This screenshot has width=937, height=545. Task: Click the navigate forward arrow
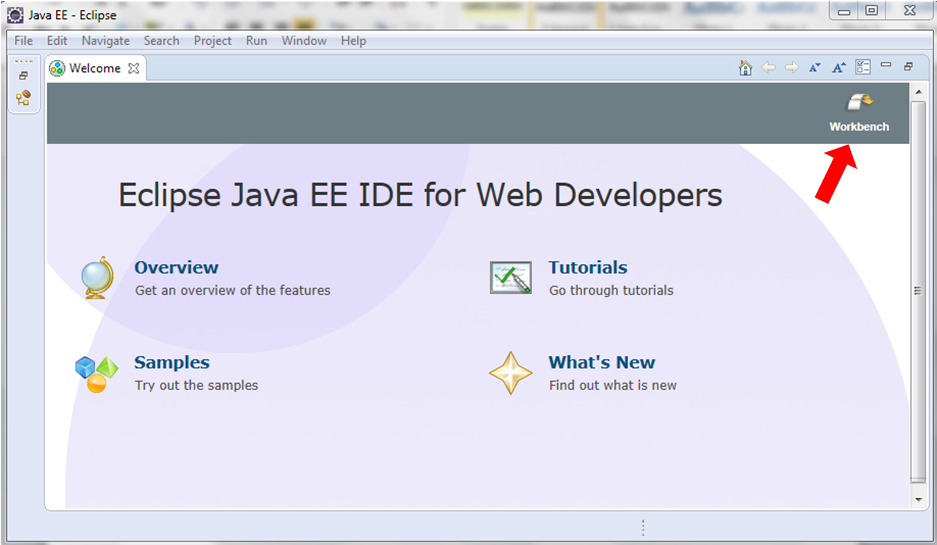pyautogui.click(x=791, y=68)
